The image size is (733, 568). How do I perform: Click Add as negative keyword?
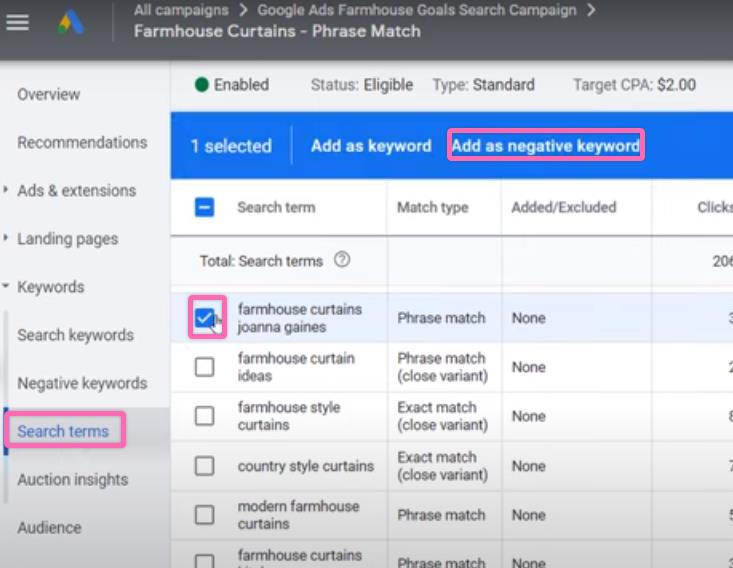(x=545, y=146)
